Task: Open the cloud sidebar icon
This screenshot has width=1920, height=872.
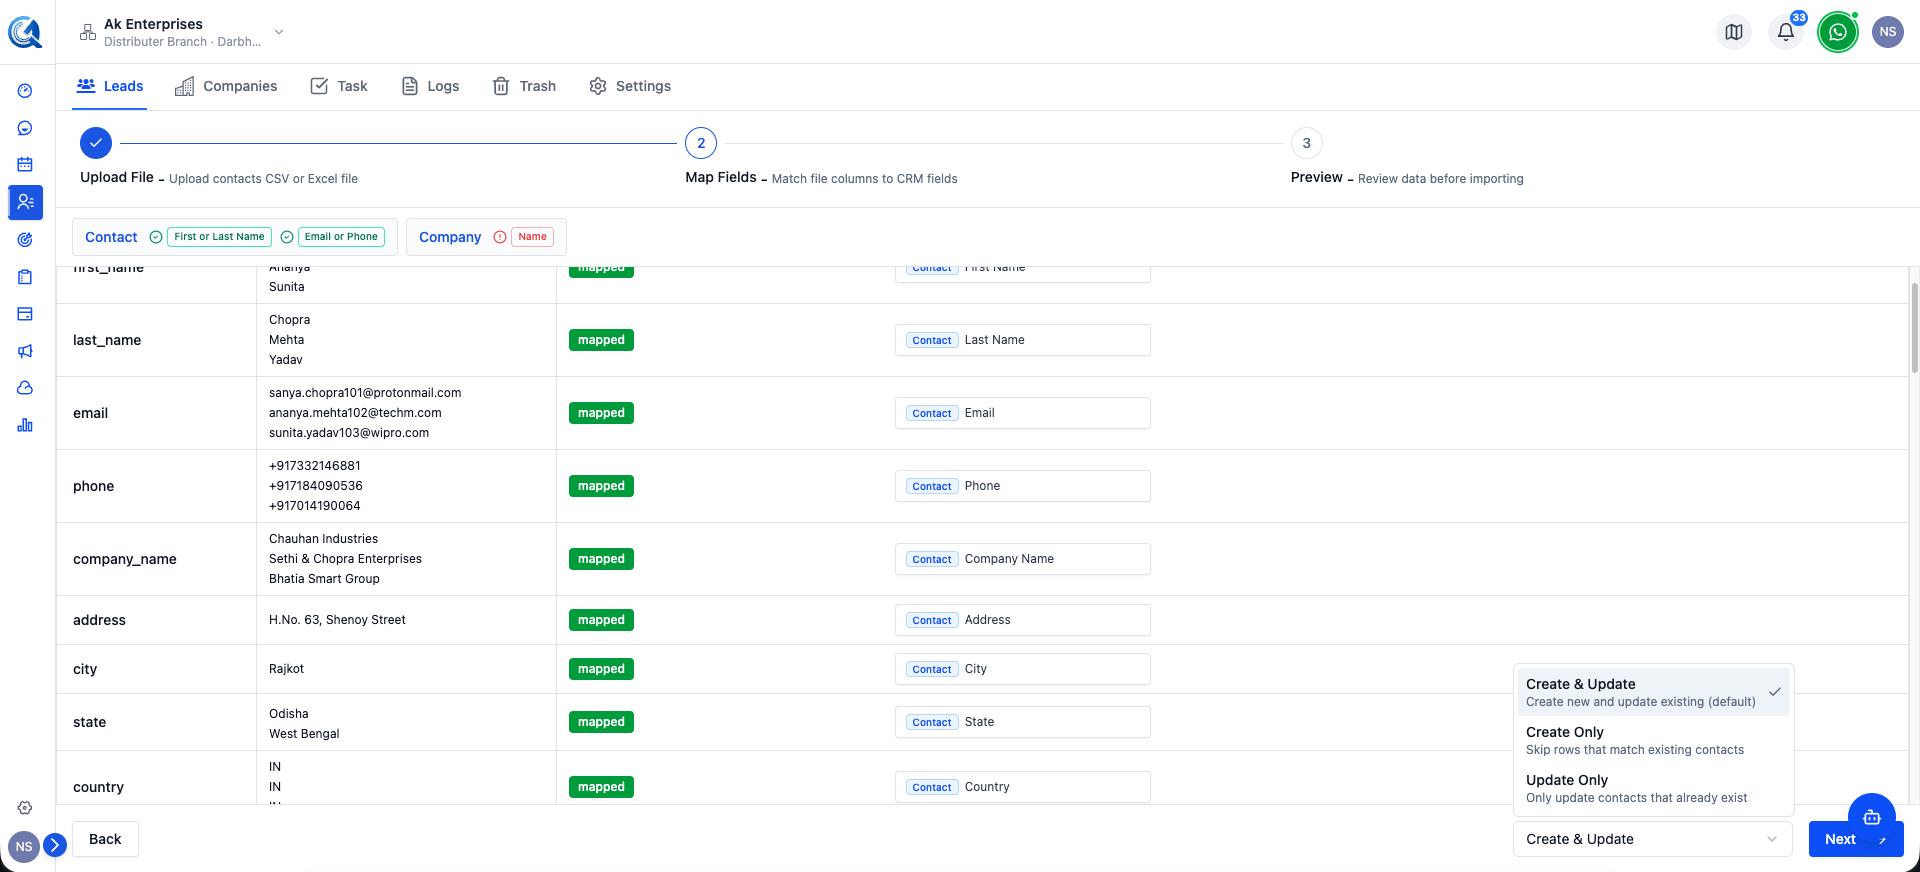Action: pos(25,388)
